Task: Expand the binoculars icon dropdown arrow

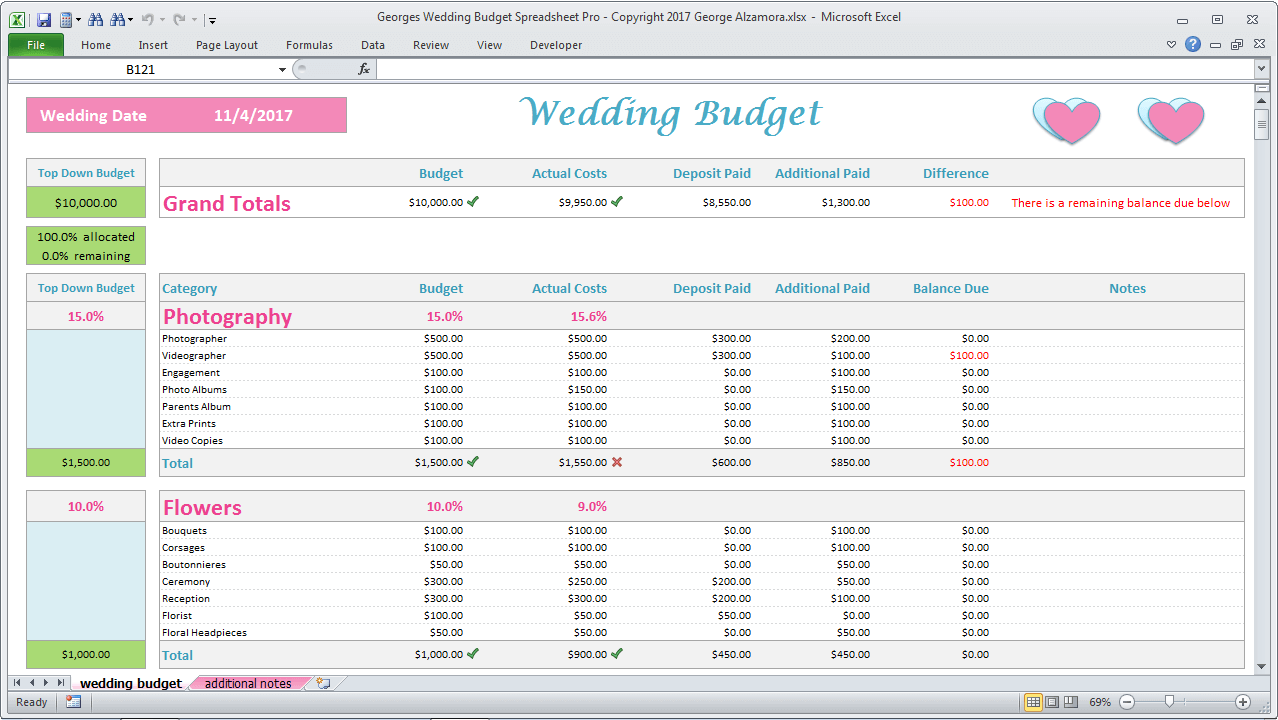Action: pyautogui.click(x=130, y=18)
